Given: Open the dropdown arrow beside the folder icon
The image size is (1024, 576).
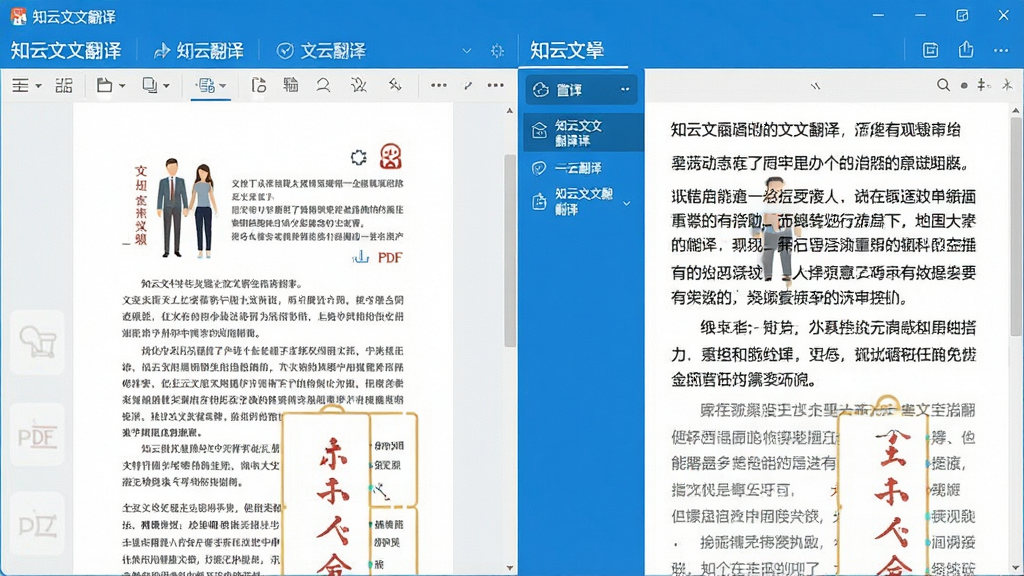Looking at the screenshot, I should [122, 86].
